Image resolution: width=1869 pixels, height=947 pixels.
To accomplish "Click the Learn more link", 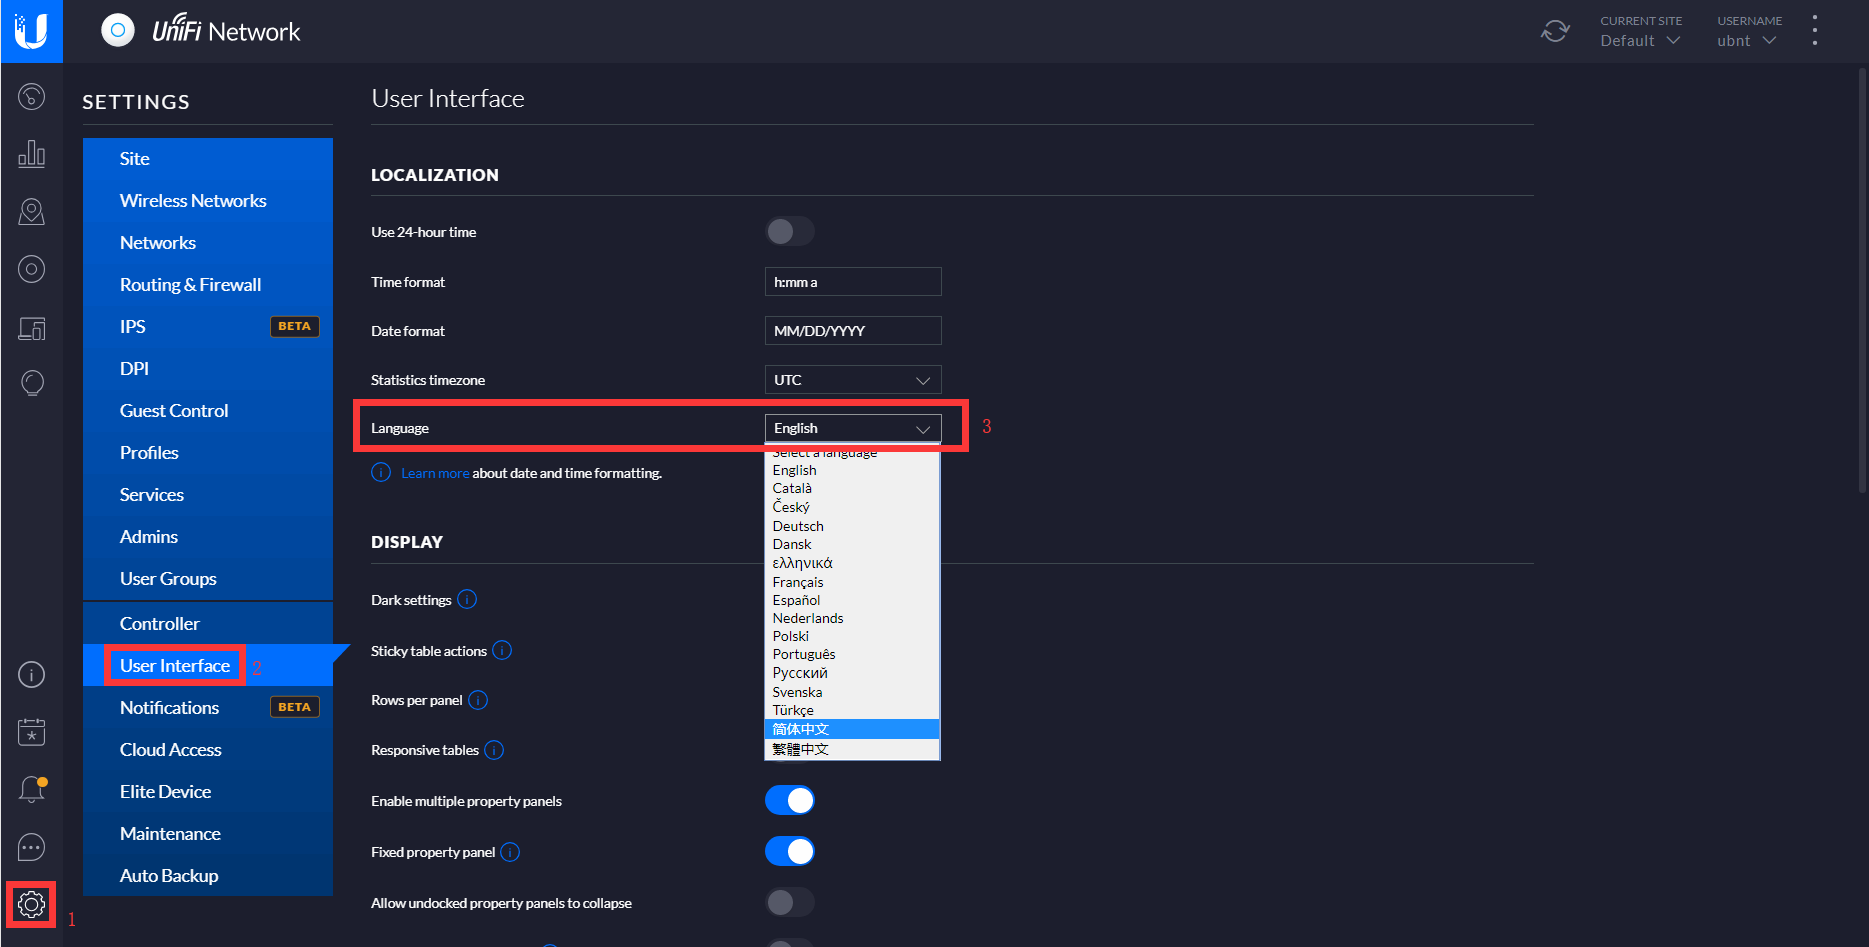I will point(435,473).
